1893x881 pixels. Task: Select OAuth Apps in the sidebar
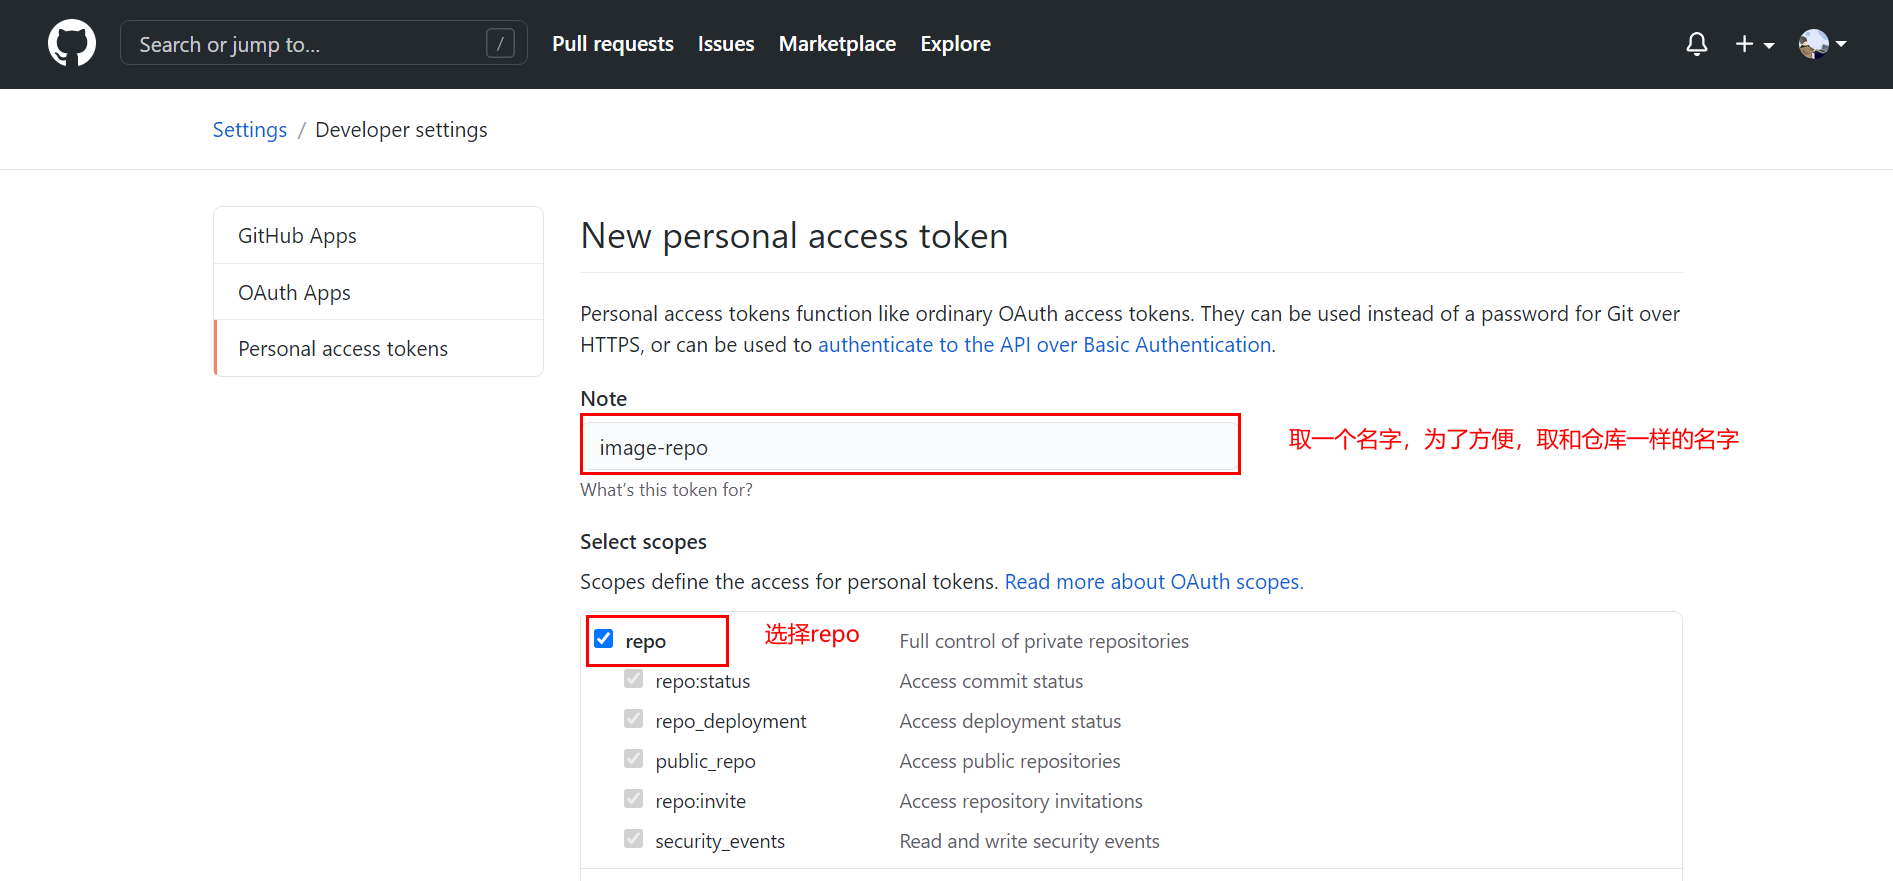click(379, 292)
